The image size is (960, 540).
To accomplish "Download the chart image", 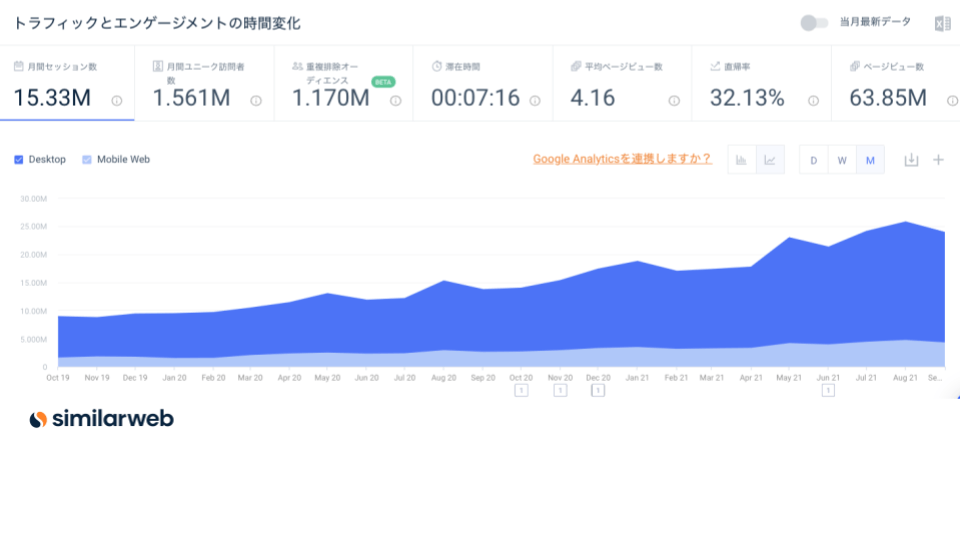I will coord(911,160).
